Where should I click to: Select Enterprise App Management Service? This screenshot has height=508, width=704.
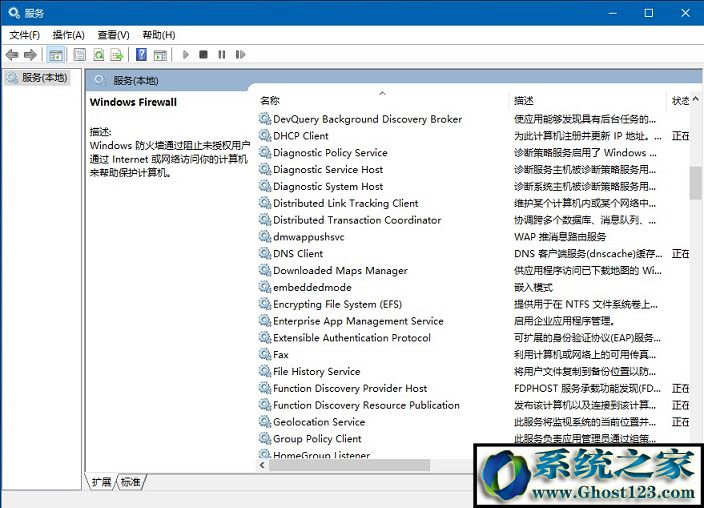point(358,321)
